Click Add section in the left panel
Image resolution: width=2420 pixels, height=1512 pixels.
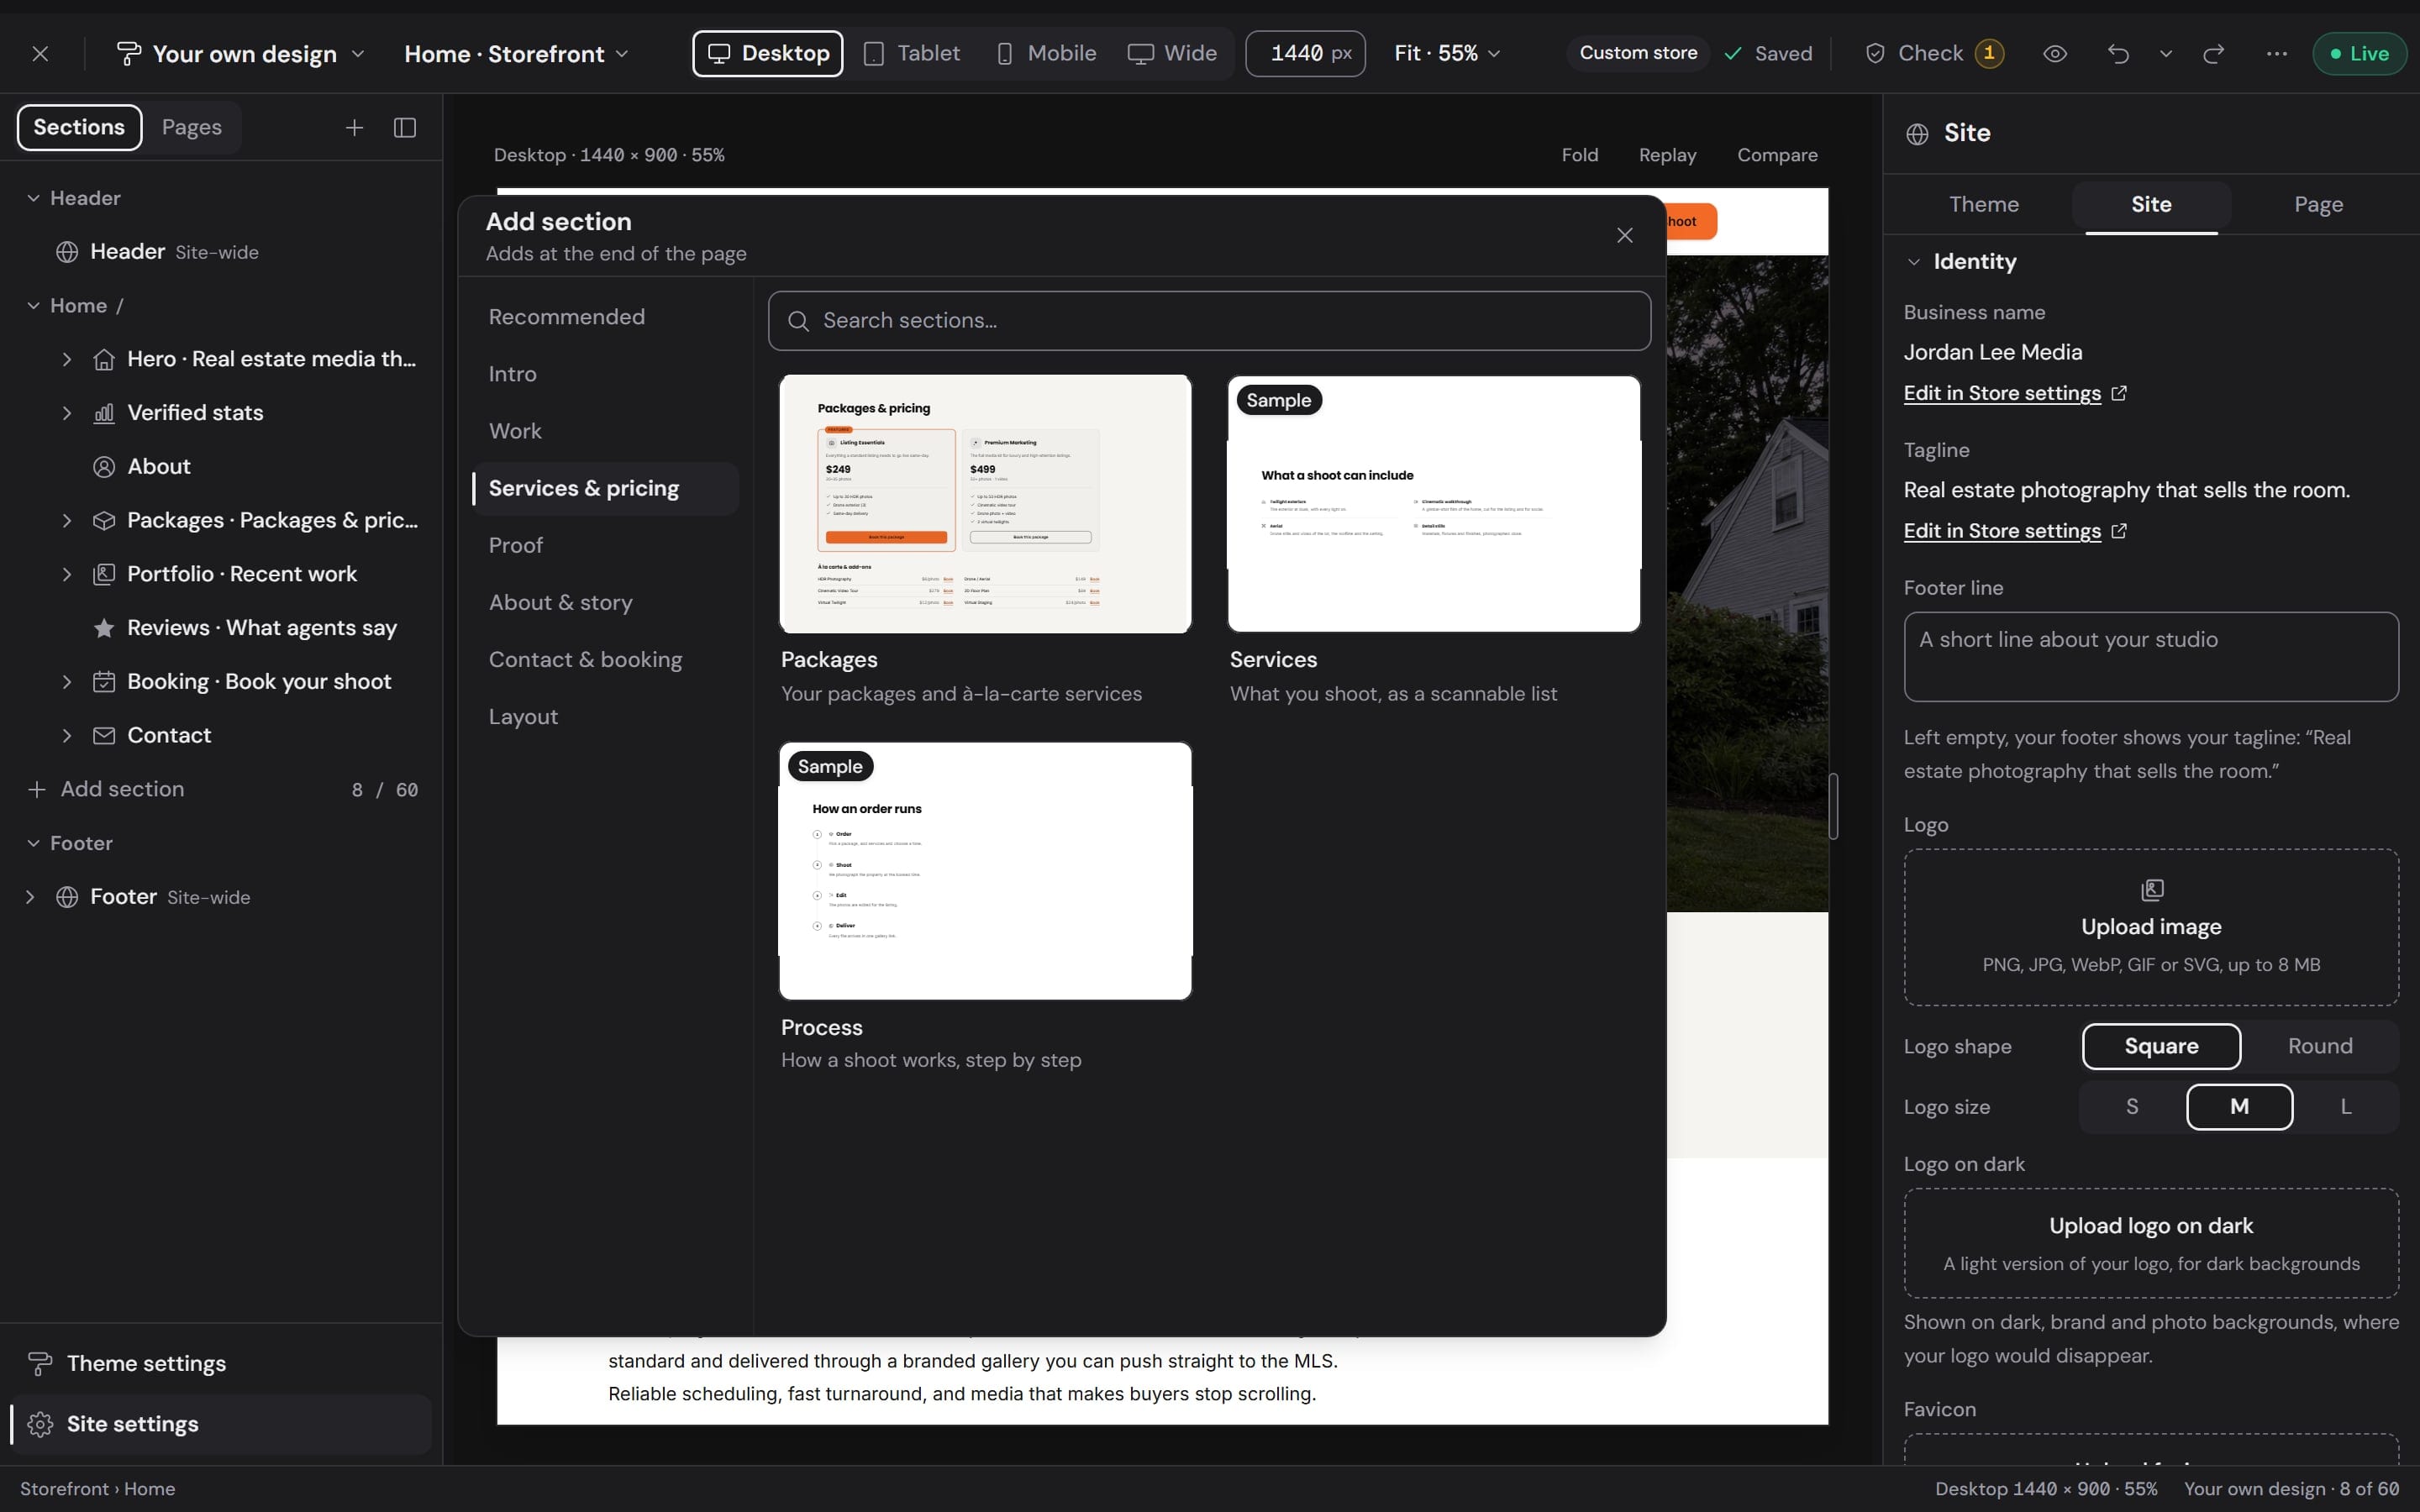pos(122,790)
